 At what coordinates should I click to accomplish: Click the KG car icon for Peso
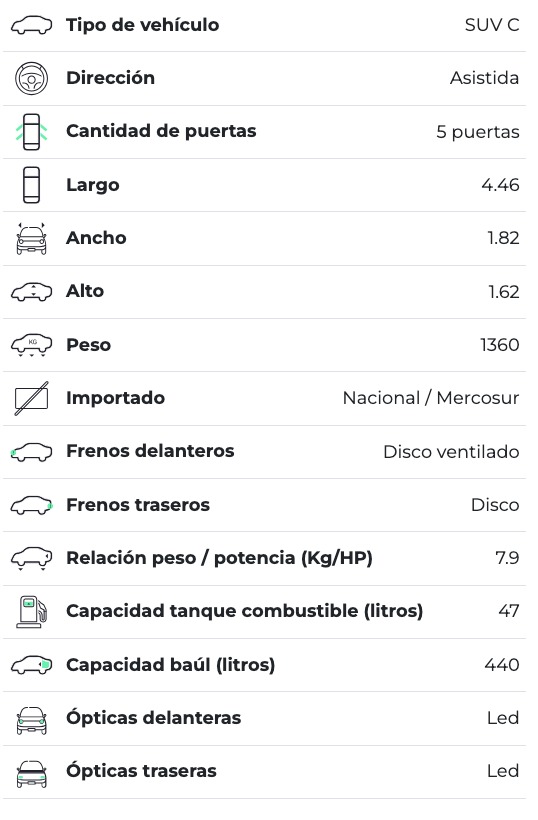click(x=31, y=345)
